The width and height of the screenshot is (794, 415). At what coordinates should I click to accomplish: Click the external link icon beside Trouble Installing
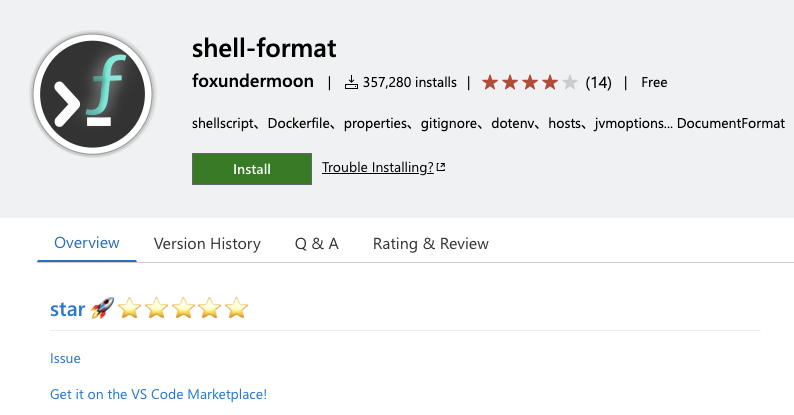point(441,168)
